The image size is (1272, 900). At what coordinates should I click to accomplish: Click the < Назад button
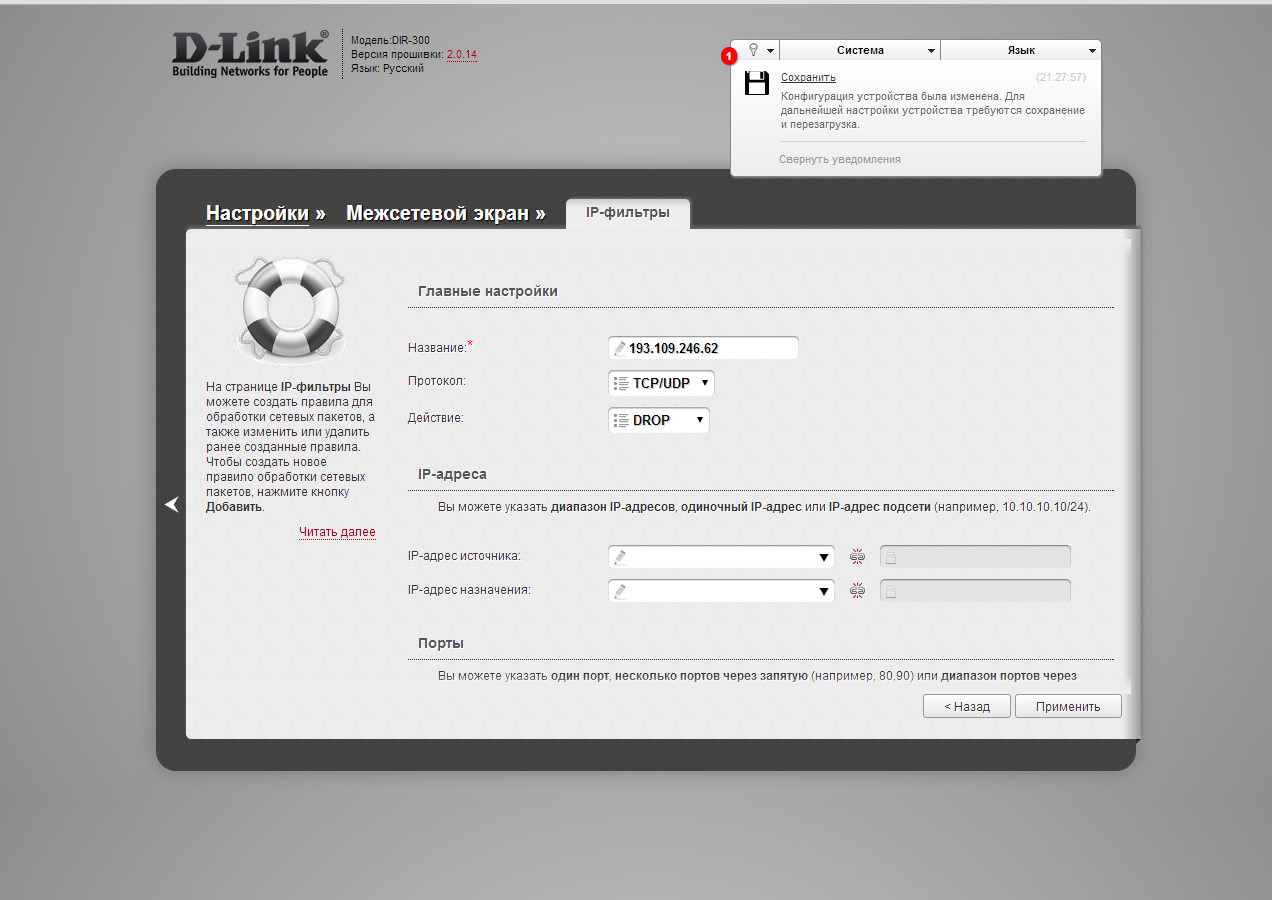(x=967, y=706)
